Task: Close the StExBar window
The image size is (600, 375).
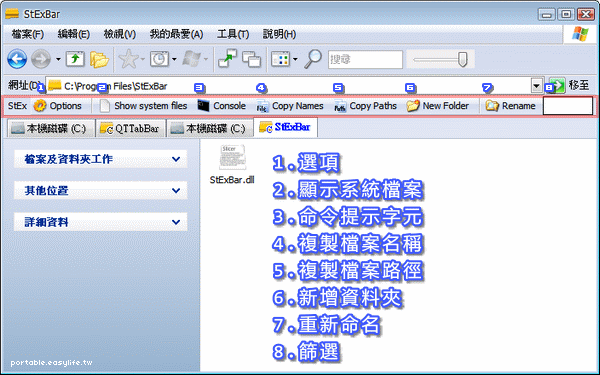Action: pyautogui.click(x=585, y=15)
